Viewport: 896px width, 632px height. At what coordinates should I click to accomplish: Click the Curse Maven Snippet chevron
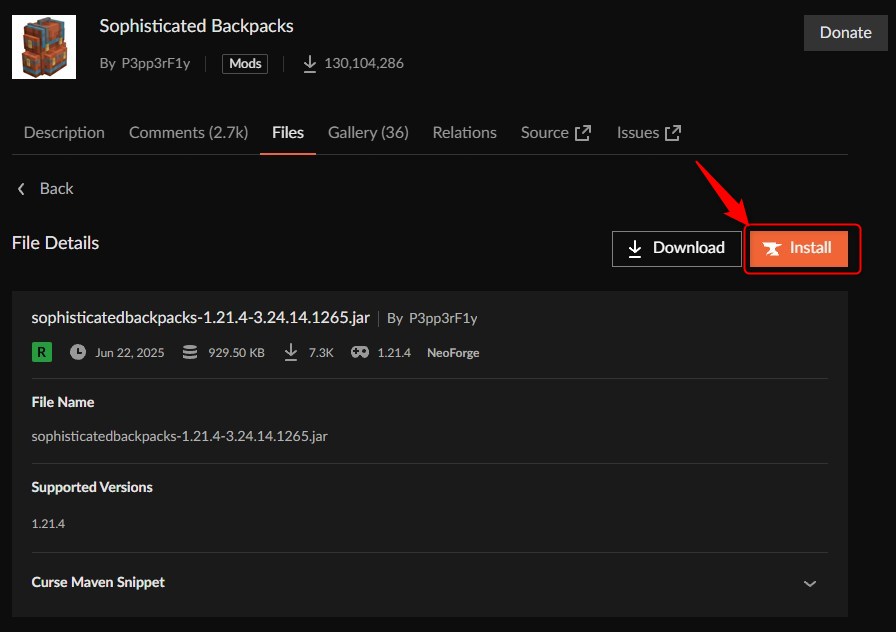809,583
